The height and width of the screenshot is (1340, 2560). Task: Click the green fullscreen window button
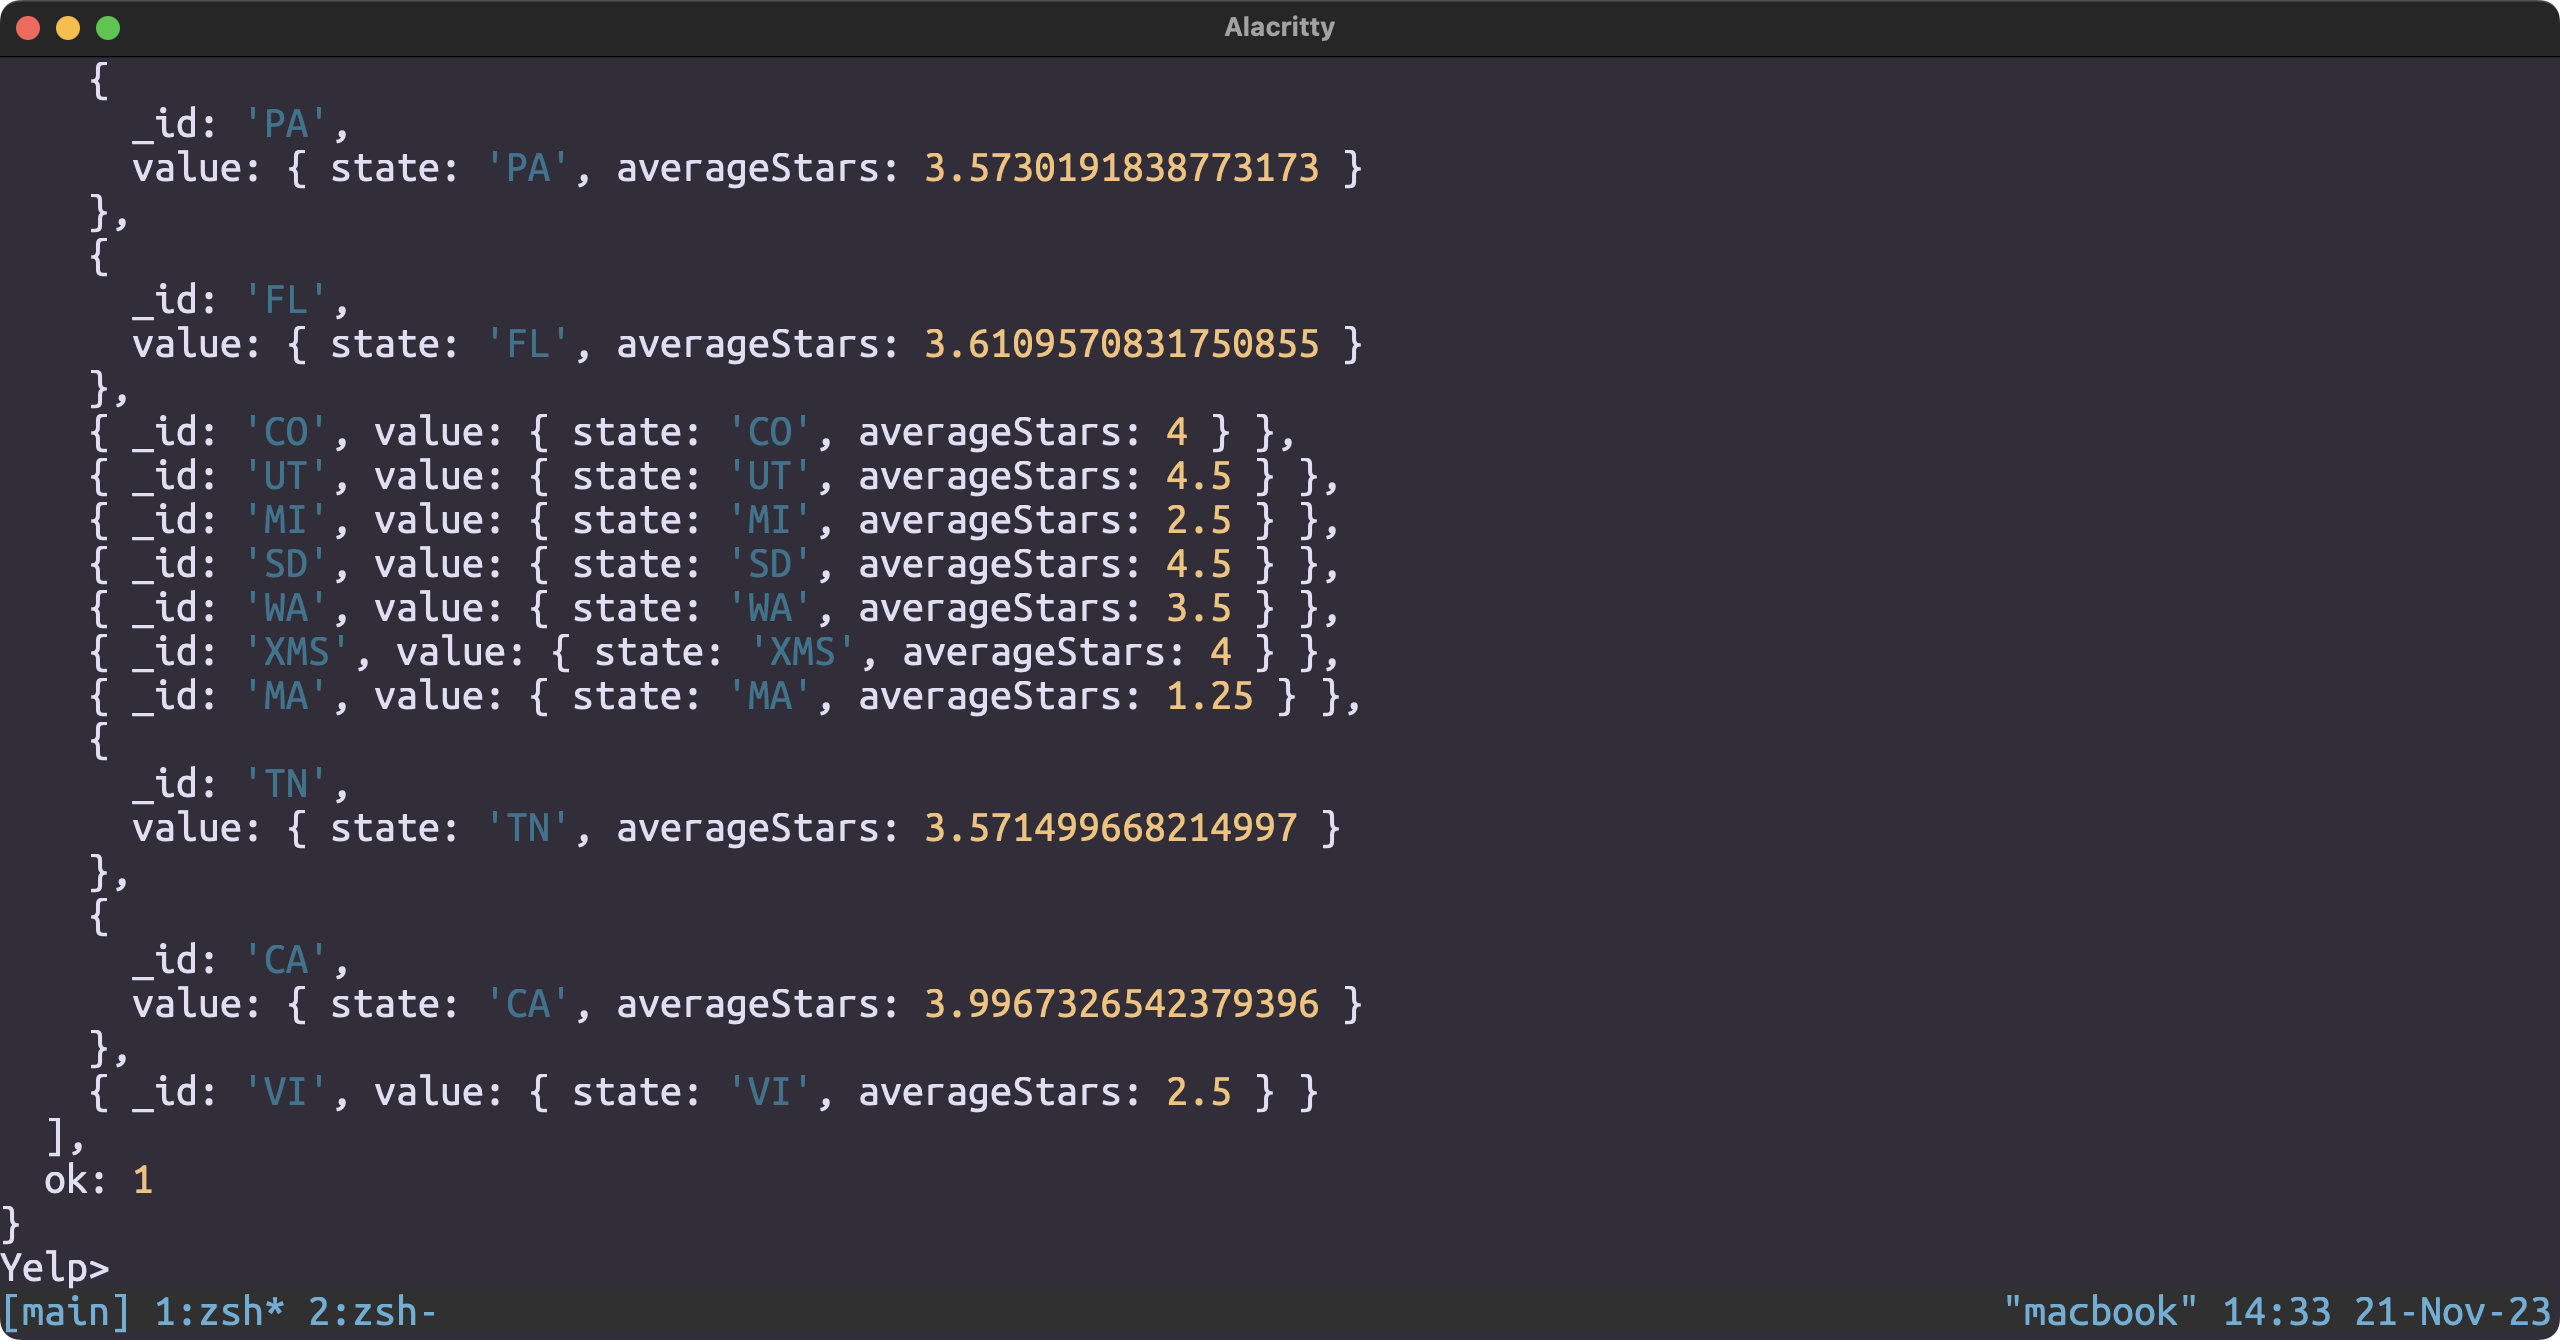(x=108, y=28)
